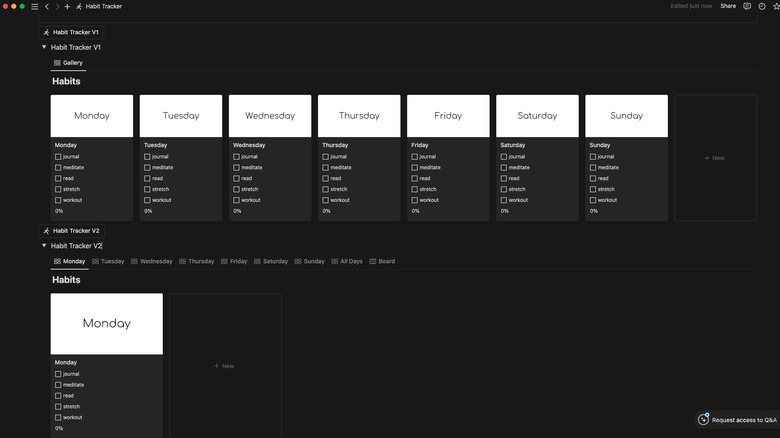This screenshot has width=780, height=438.
Task: Switch to the Board view tab
Action: click(x=382, y=261)
